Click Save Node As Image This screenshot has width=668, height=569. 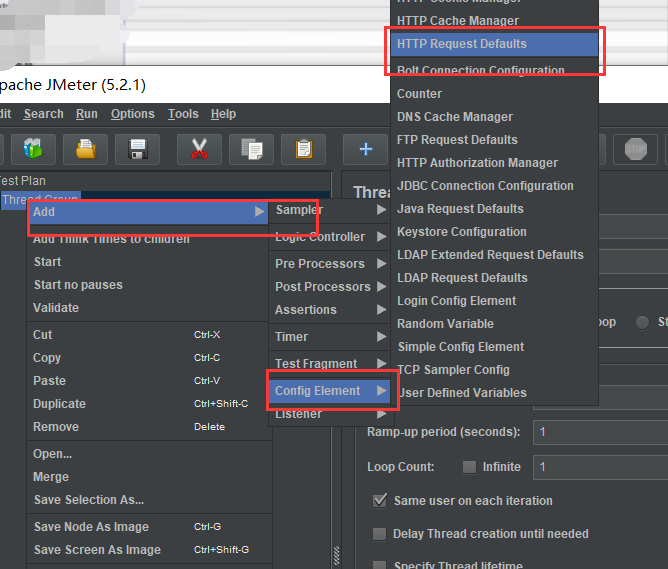tap(148, 527)
